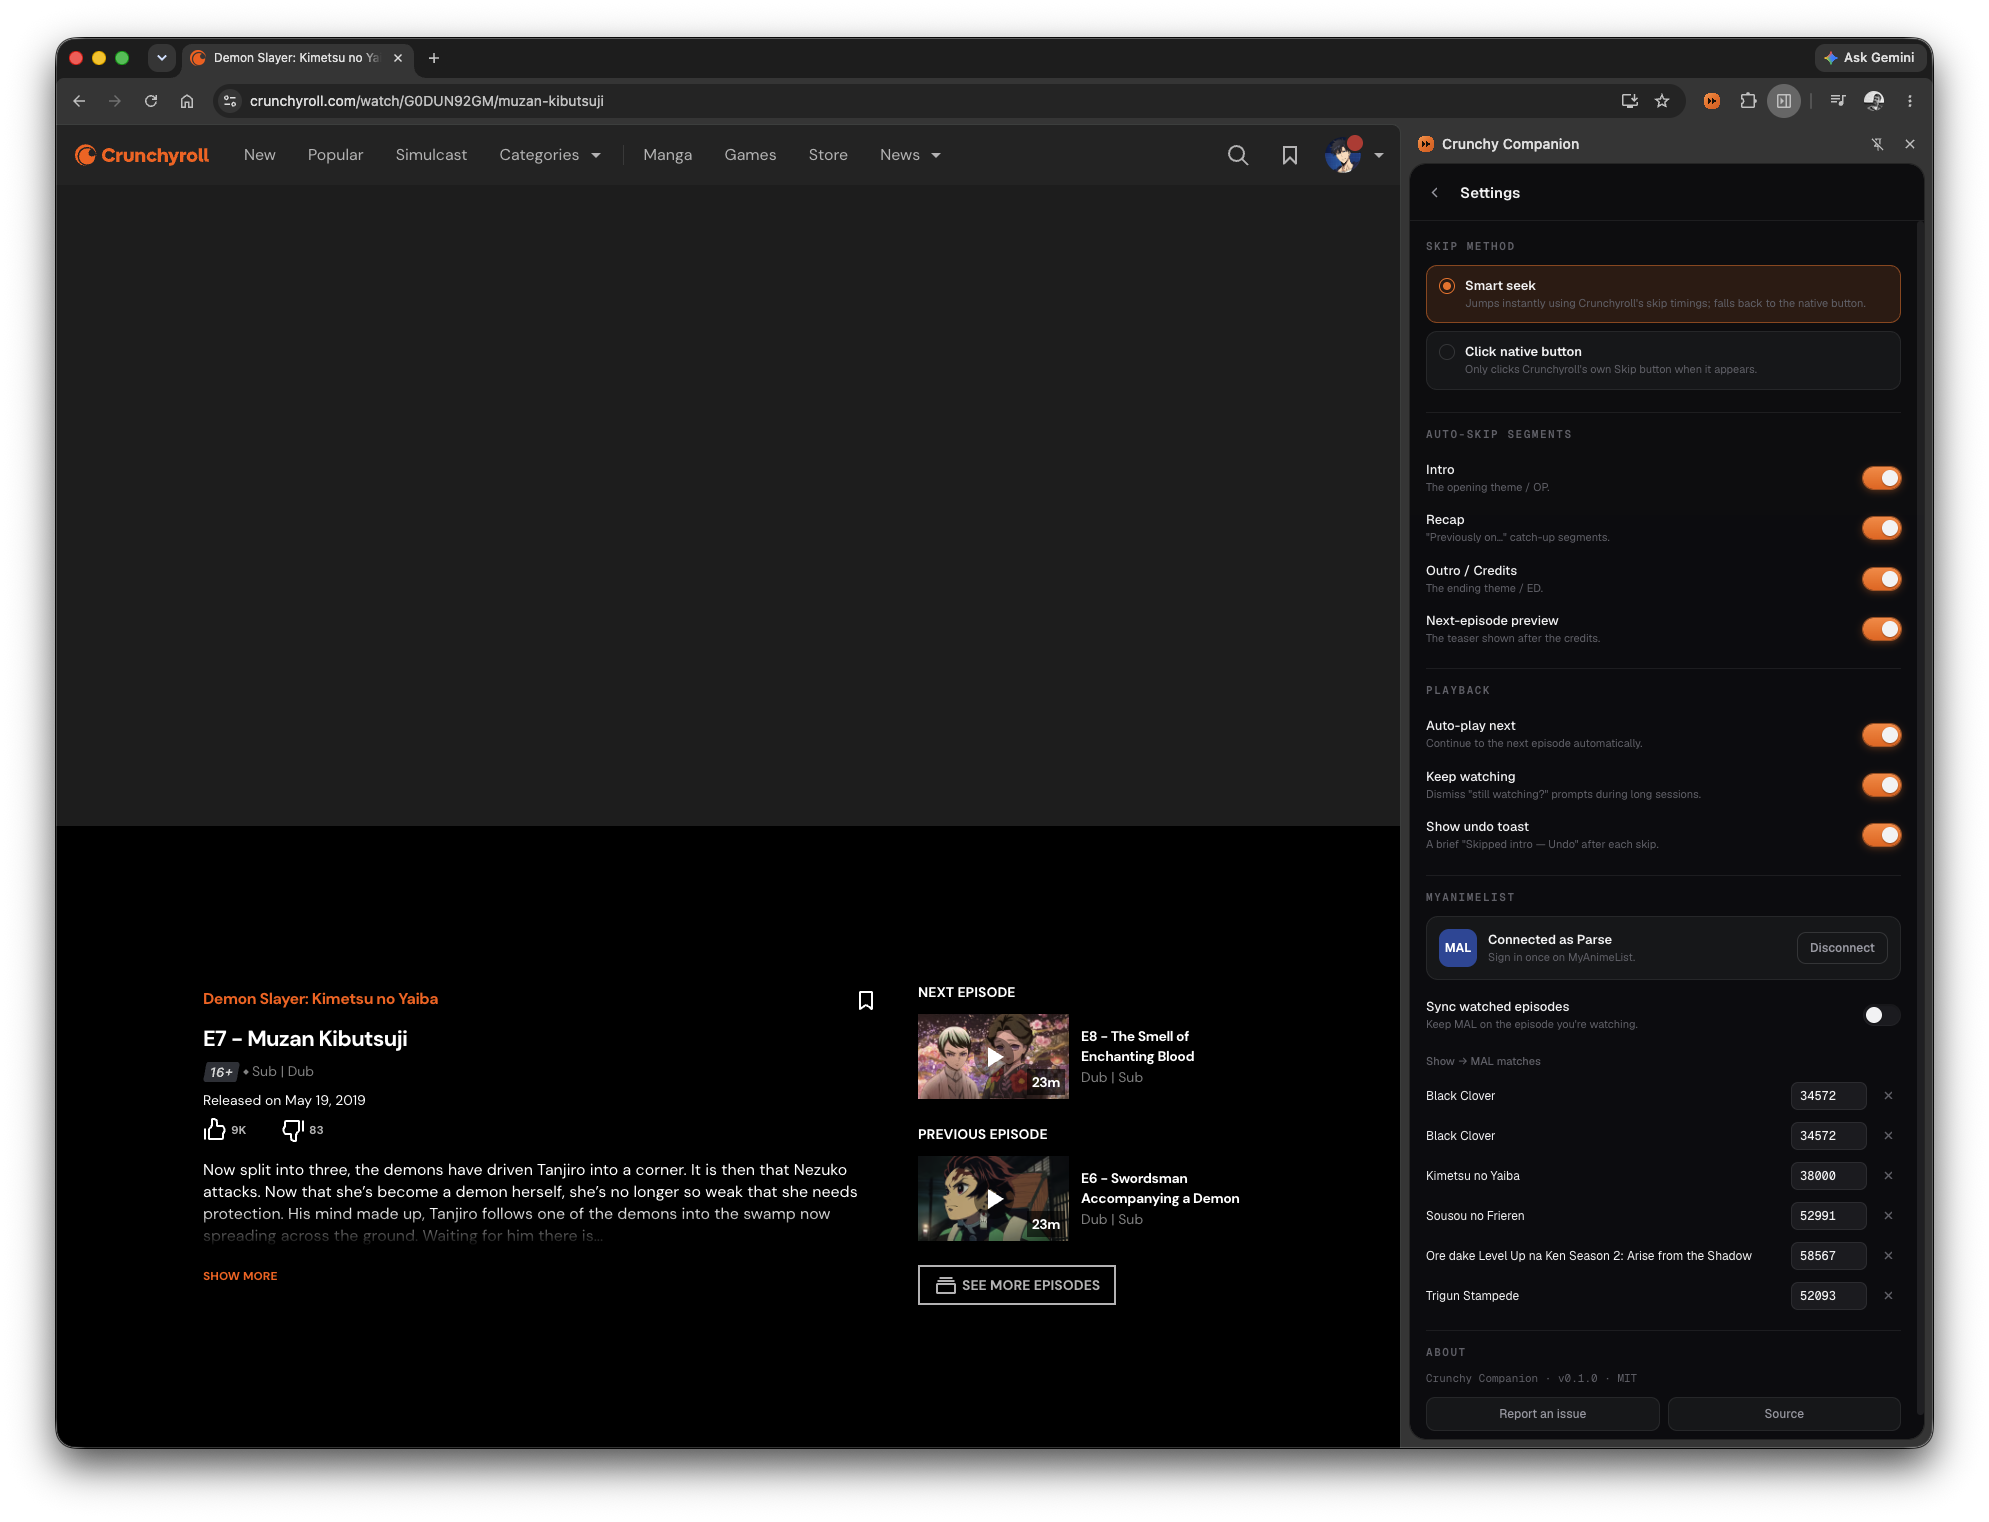This screenshot has width=1989, height=1522.
Task: Open the Games section
Action: pyautogui.click(x=750, y=155)
